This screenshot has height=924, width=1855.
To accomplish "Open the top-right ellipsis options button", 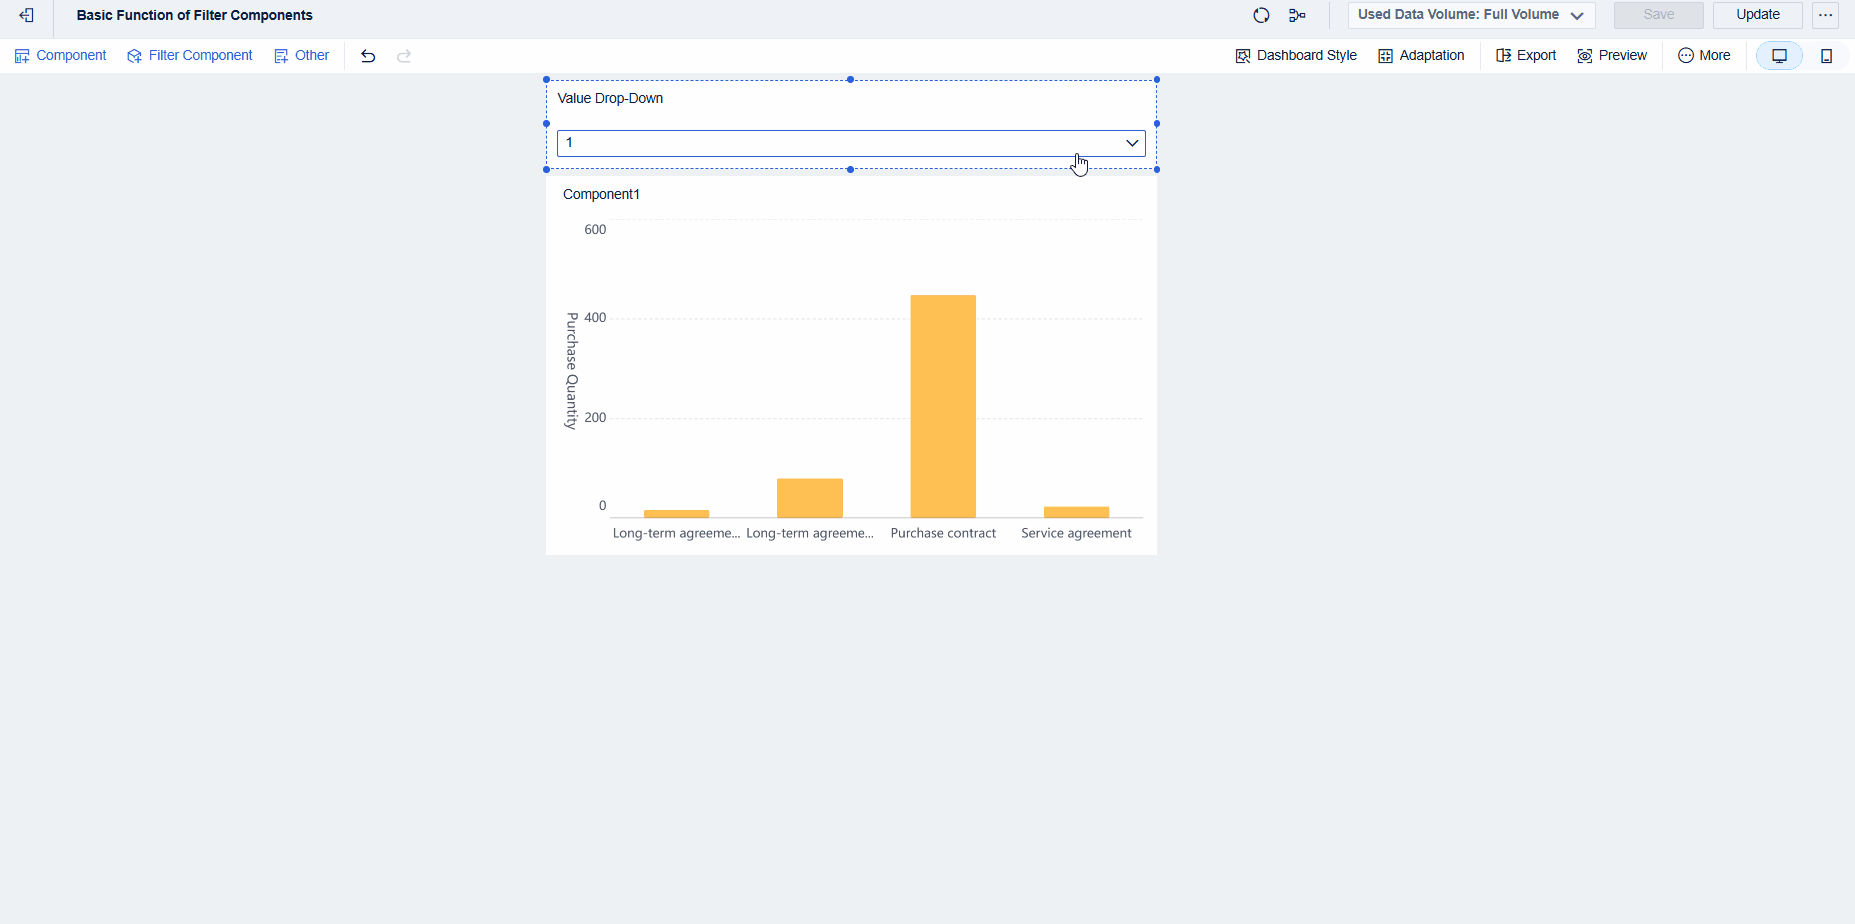I will [1825, 15].
